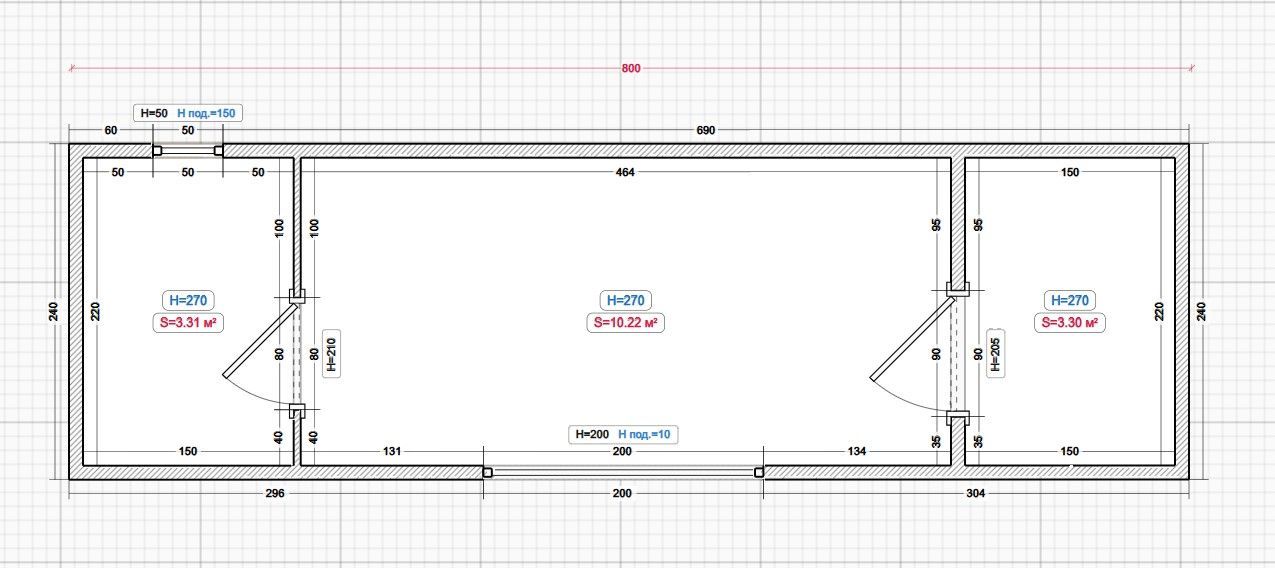Select the door leaf in the right partition
1275x568 pixels.
[912, 337]
